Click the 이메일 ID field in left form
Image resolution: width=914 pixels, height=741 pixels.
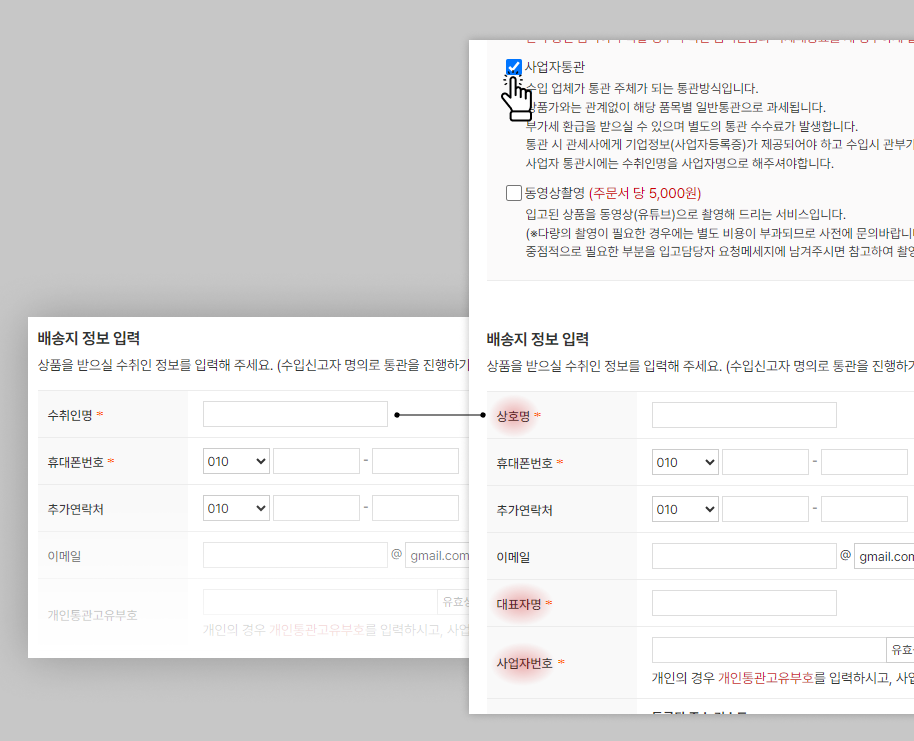(295, 555)
